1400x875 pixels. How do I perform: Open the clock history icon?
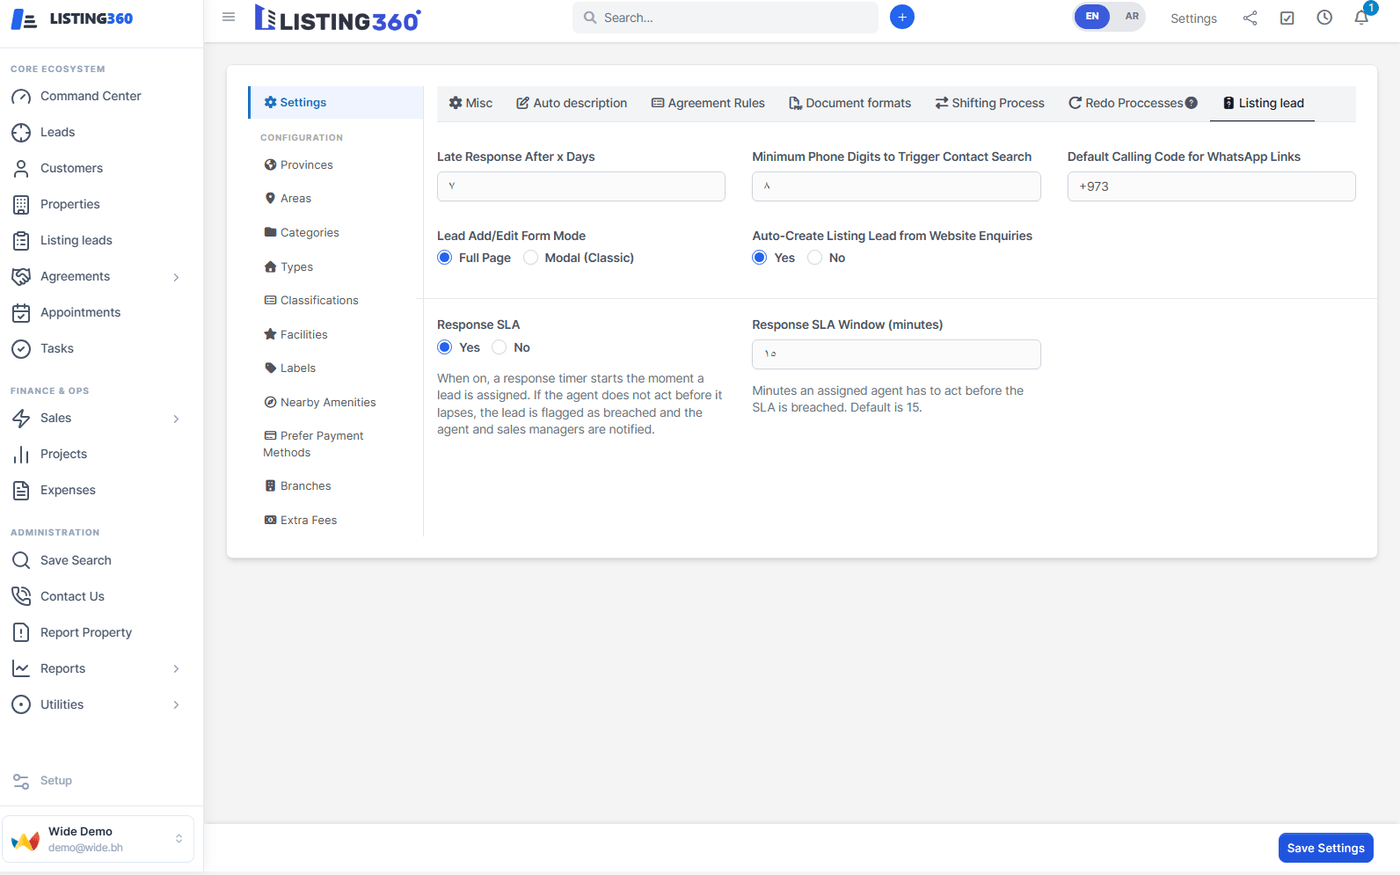pos(1324,18)
